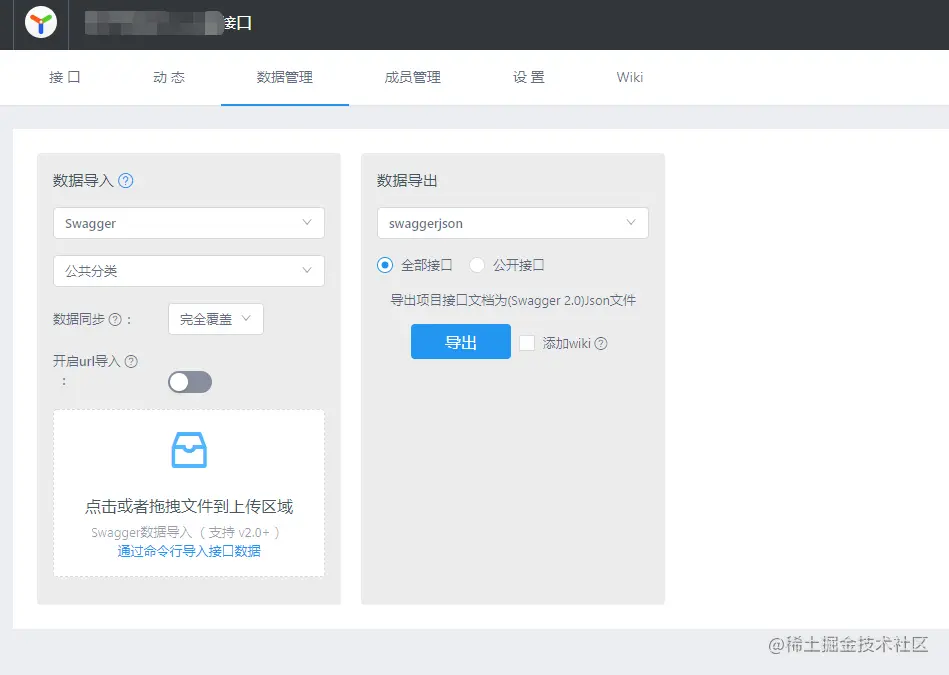Switch to the 动态 tab
The image size is (949, 675).
pos(169,77)
